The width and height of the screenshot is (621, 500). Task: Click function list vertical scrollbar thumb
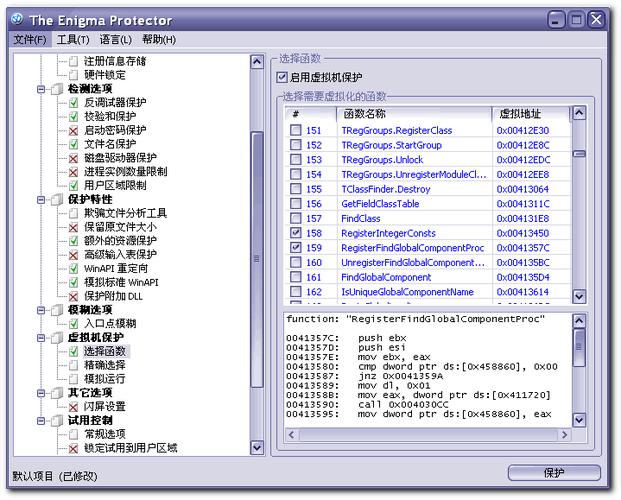579,154
